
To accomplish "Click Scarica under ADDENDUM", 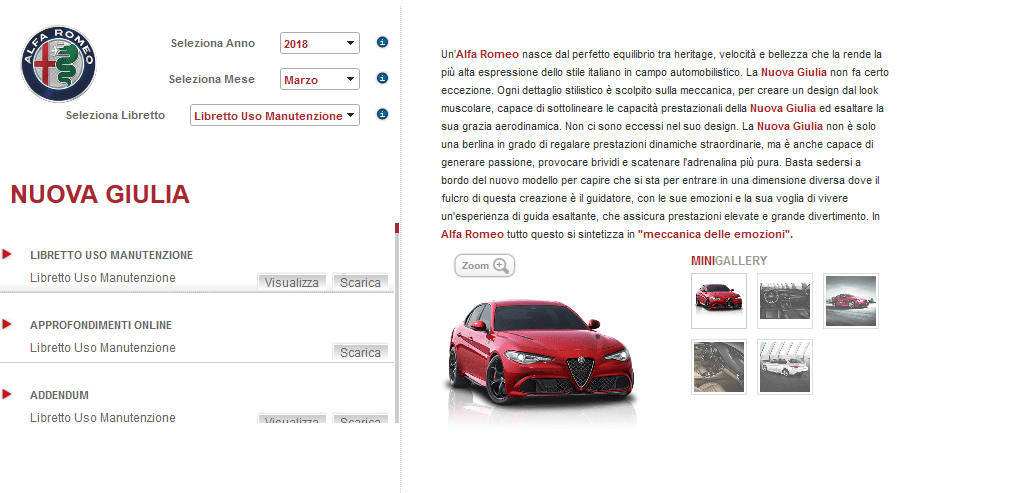I will click(360, 418).
